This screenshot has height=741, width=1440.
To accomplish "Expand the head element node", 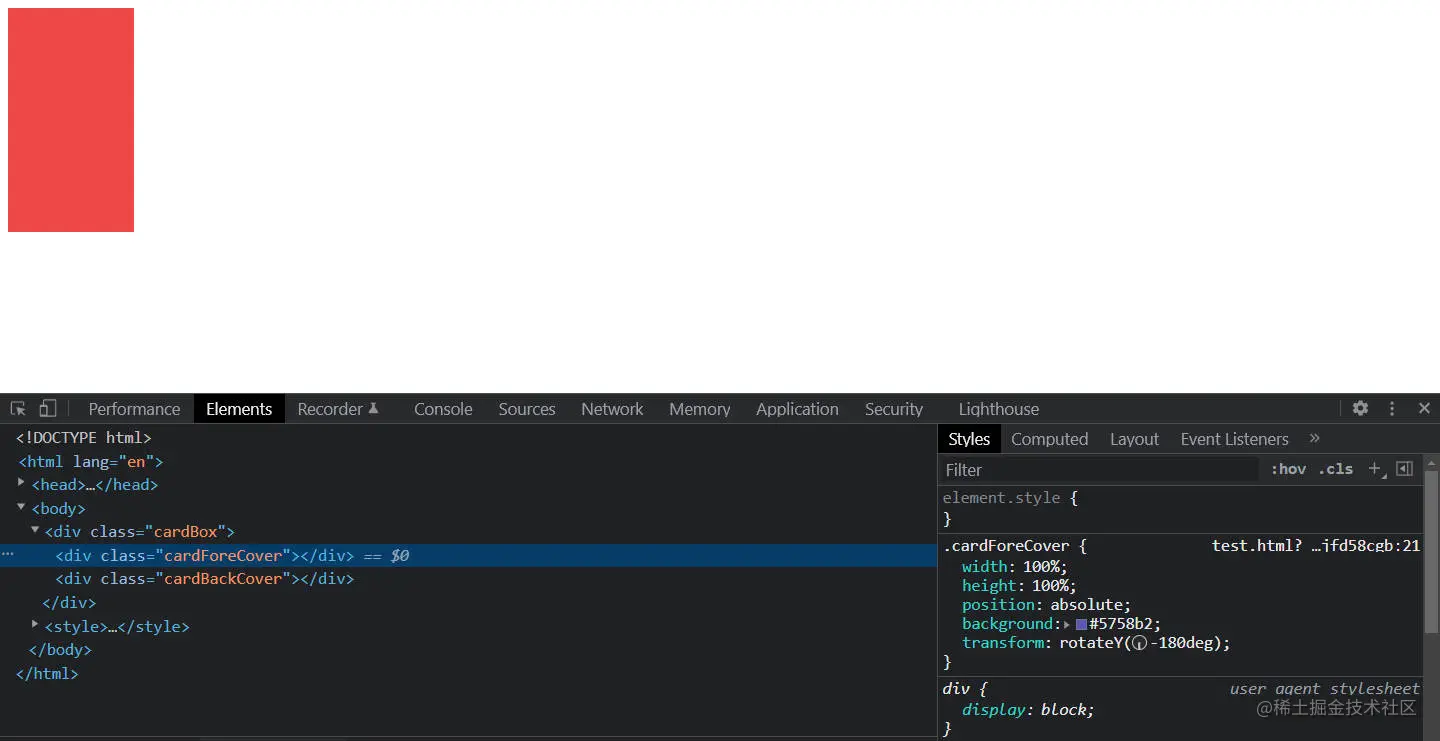I will tap(22, 482).
